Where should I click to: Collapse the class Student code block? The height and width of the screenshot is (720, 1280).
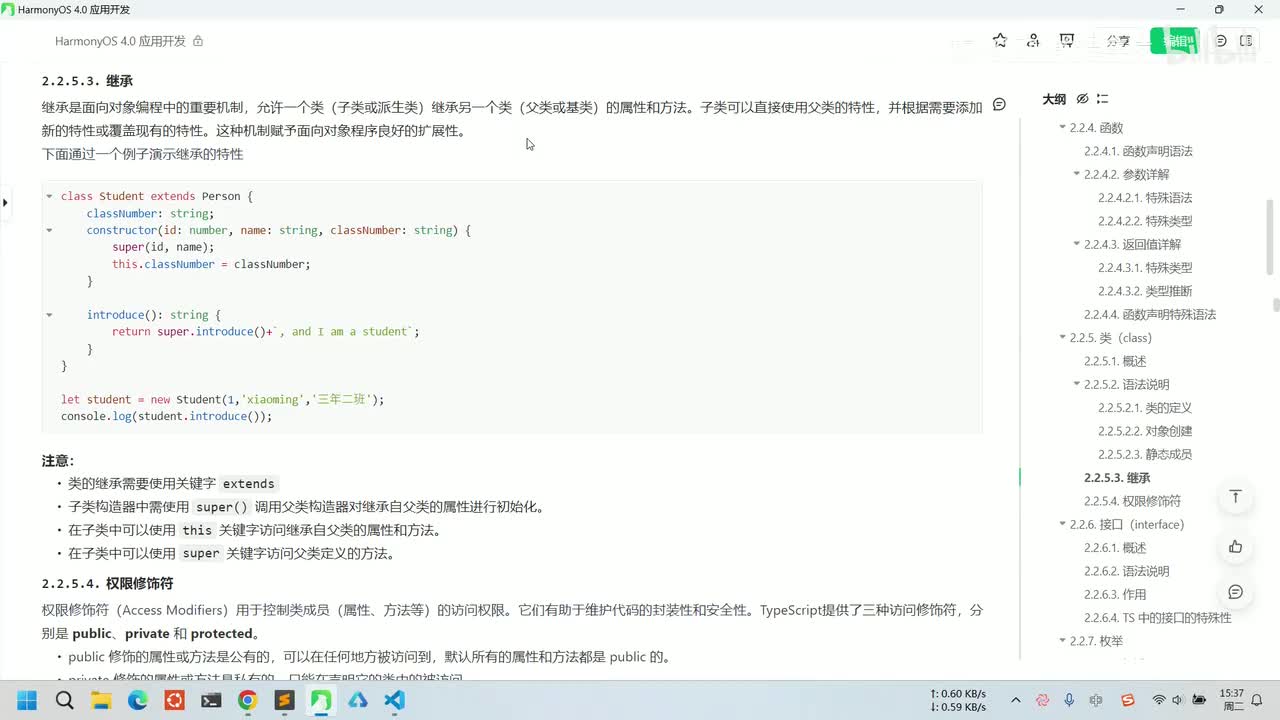49,196
